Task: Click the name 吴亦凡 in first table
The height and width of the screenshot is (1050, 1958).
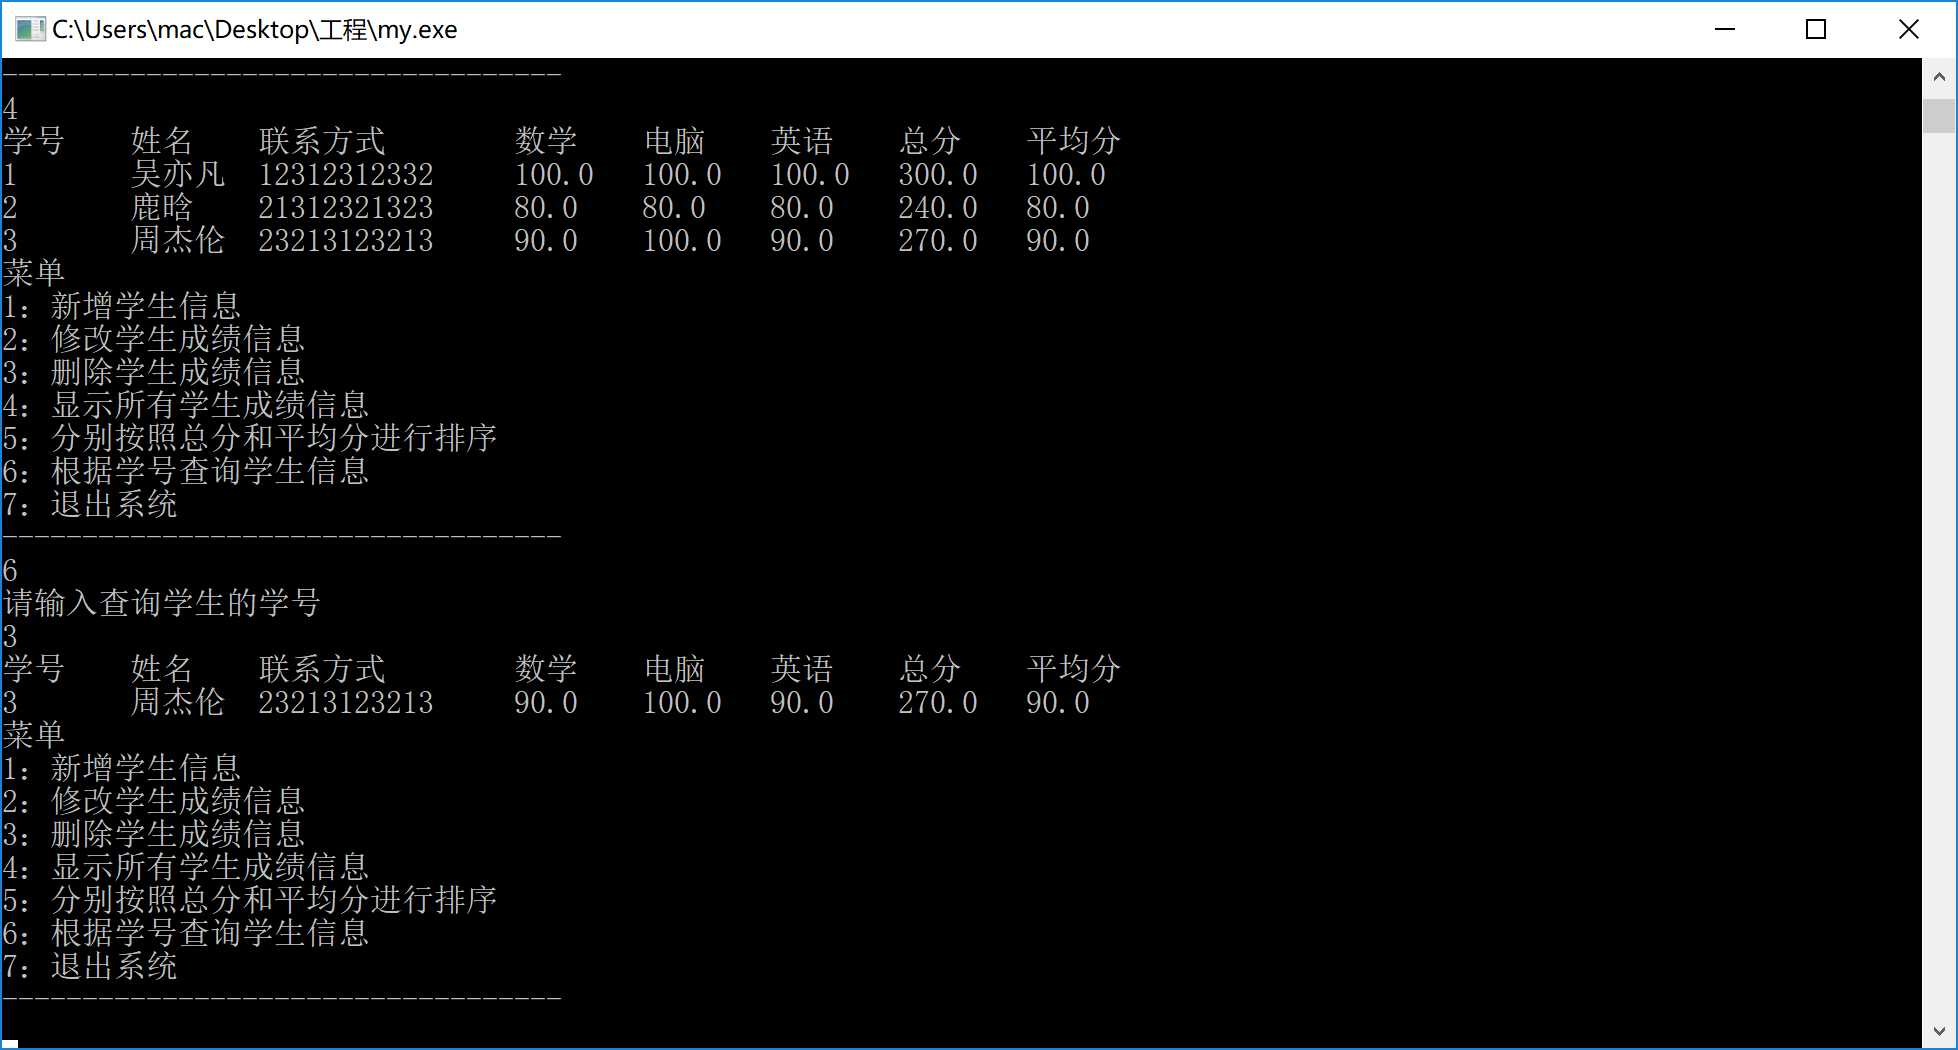Action: pos(178,174)
